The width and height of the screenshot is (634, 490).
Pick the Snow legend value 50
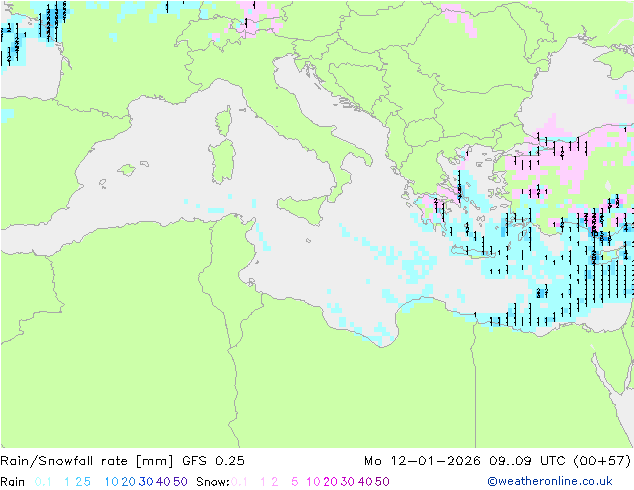pos(382,482)
